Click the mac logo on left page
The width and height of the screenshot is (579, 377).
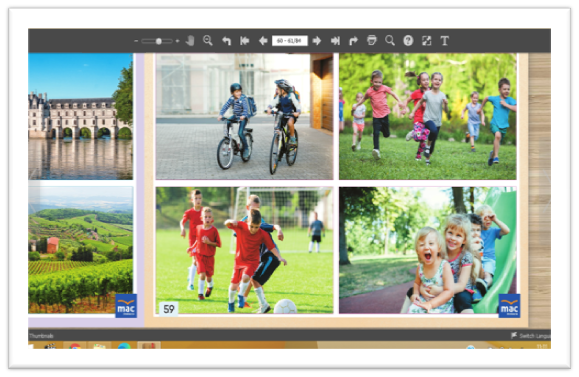tap(126, 306)
